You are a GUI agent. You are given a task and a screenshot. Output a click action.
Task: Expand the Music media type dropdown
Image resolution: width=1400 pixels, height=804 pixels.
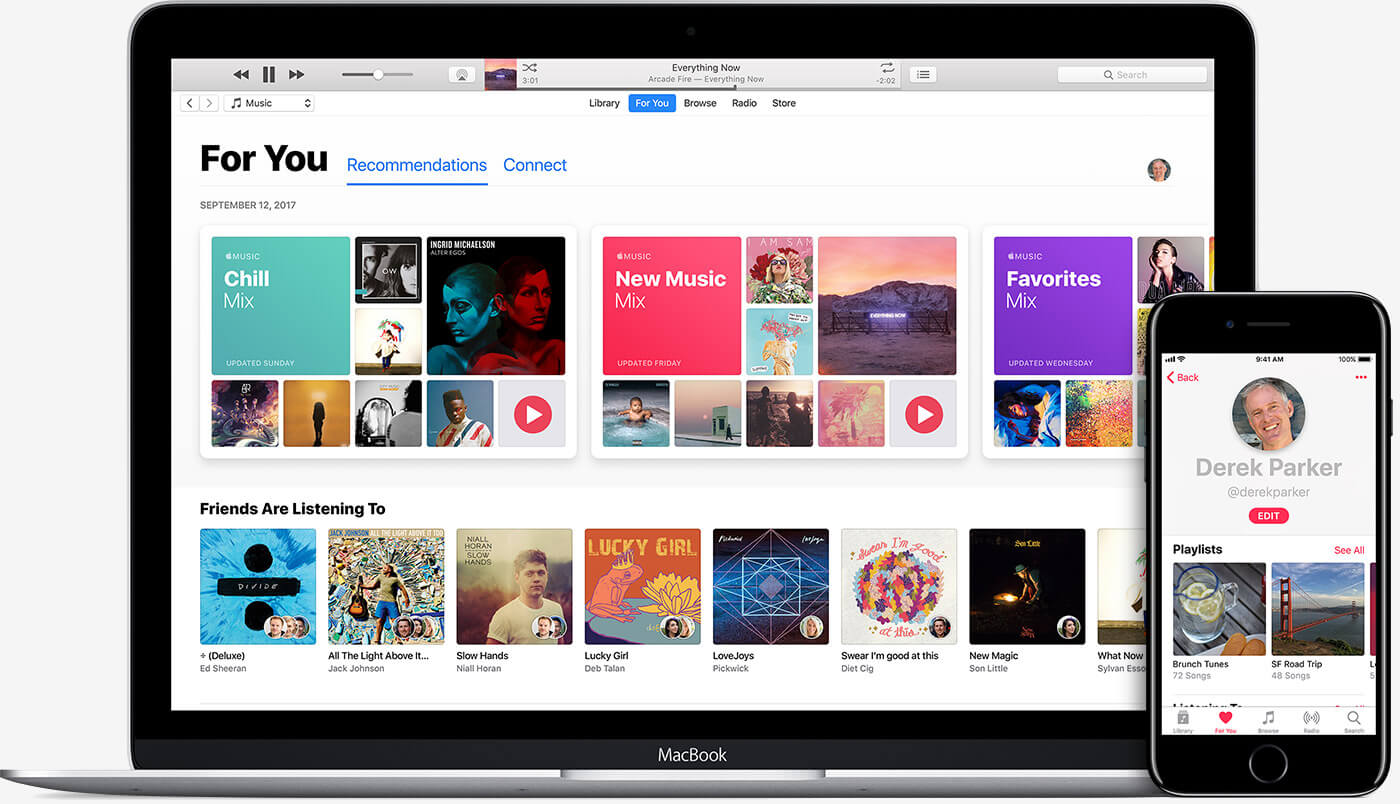click(269, 103)
